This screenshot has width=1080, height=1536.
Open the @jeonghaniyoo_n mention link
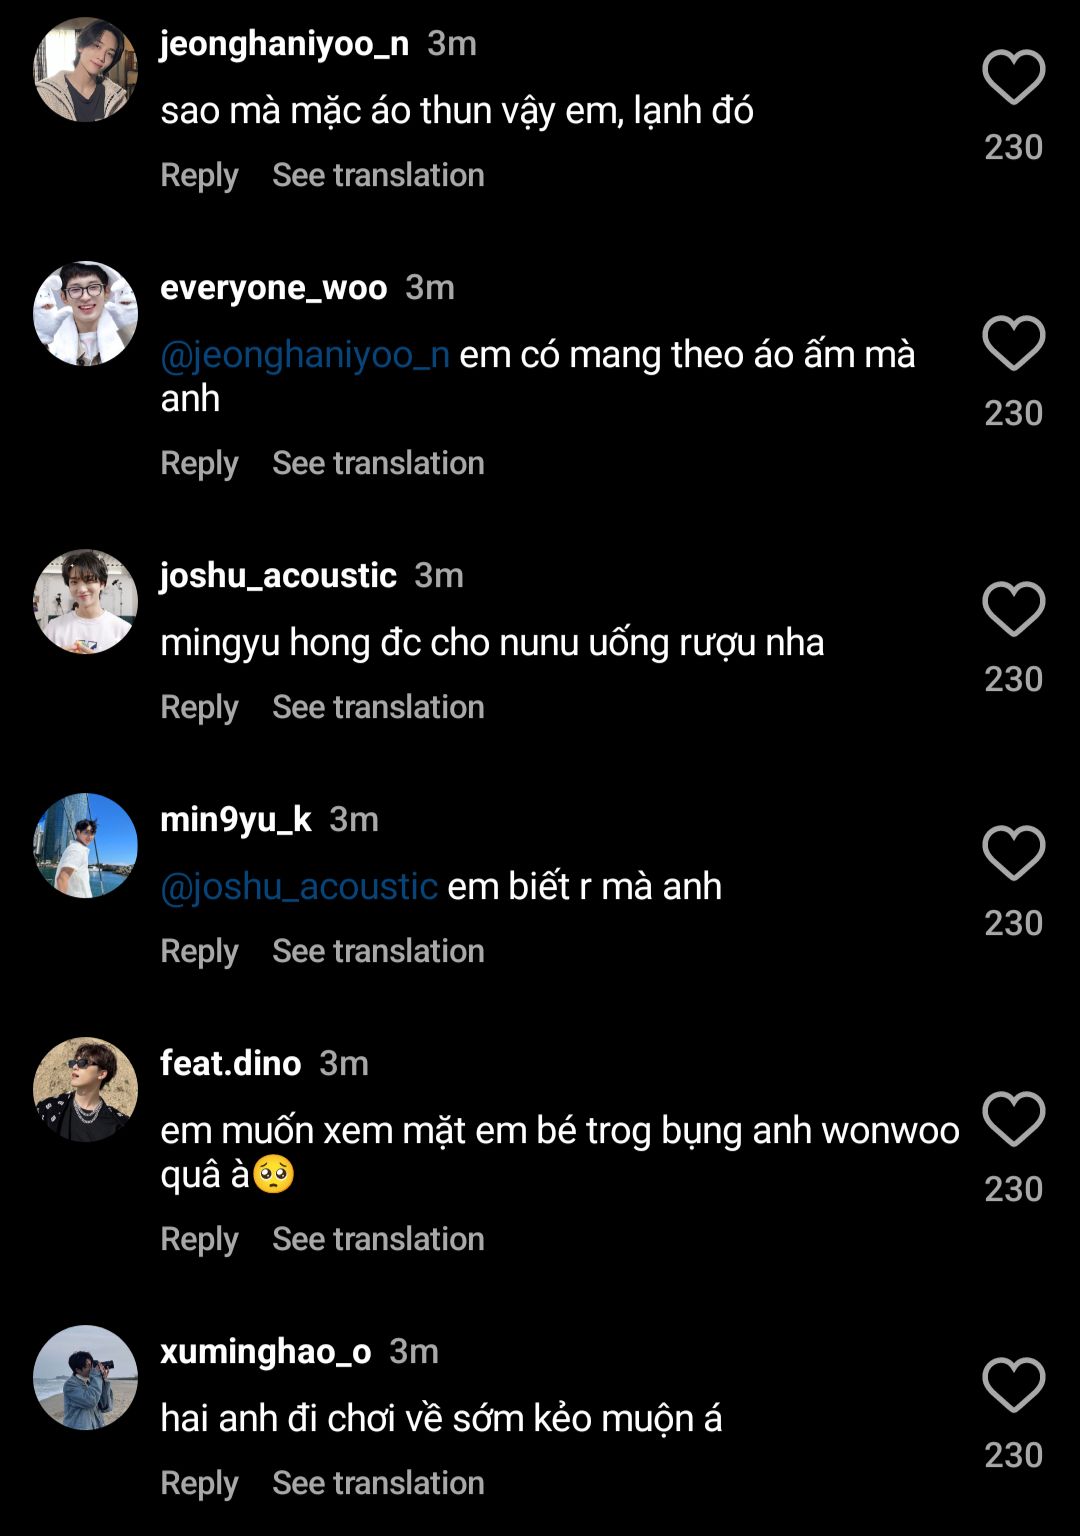[305, 355]
